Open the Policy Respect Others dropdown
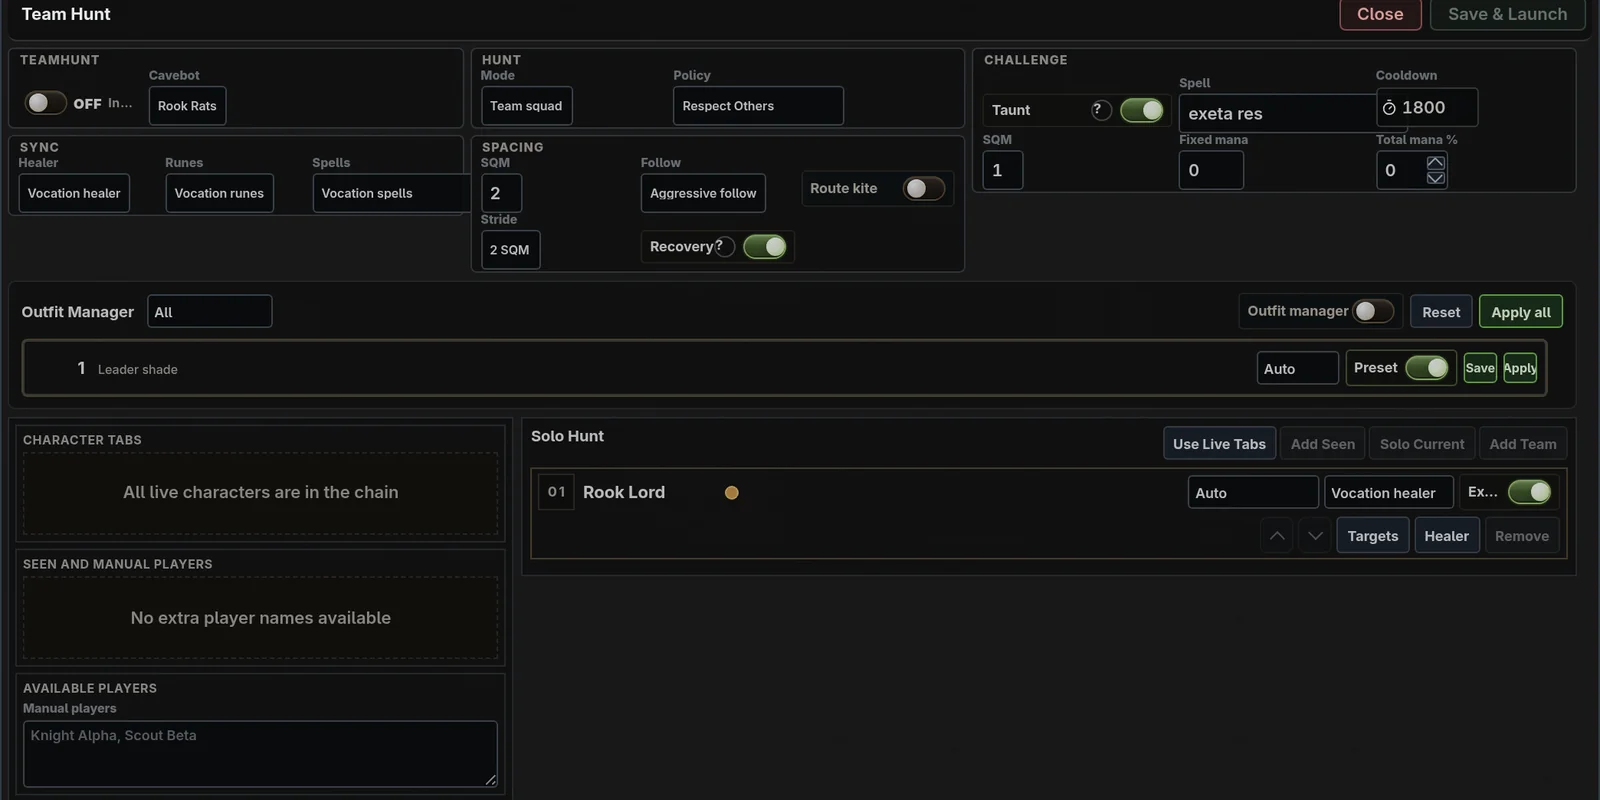Screen dimensions: 1600x800 (x=758, y=106)
